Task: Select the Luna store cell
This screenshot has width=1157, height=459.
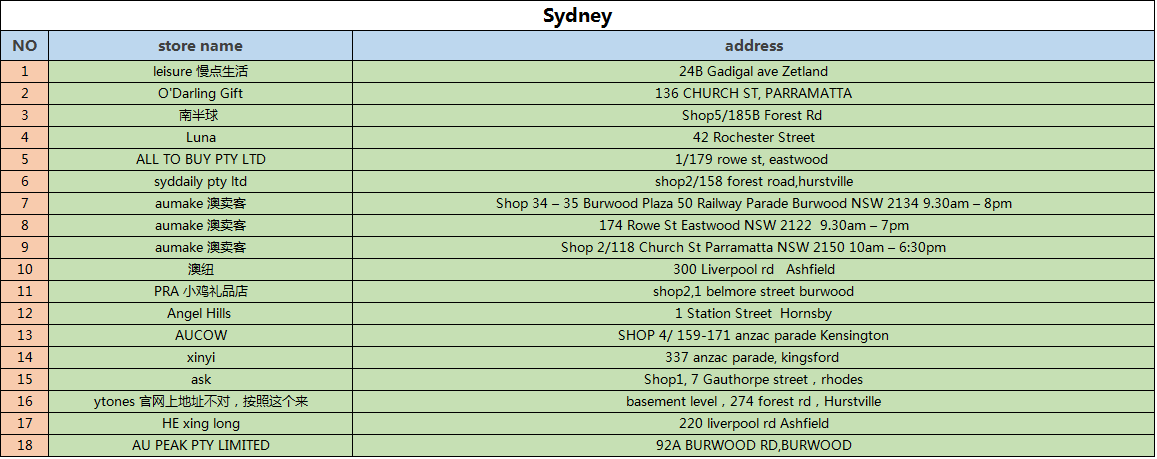Action: [x=200, y=137]
